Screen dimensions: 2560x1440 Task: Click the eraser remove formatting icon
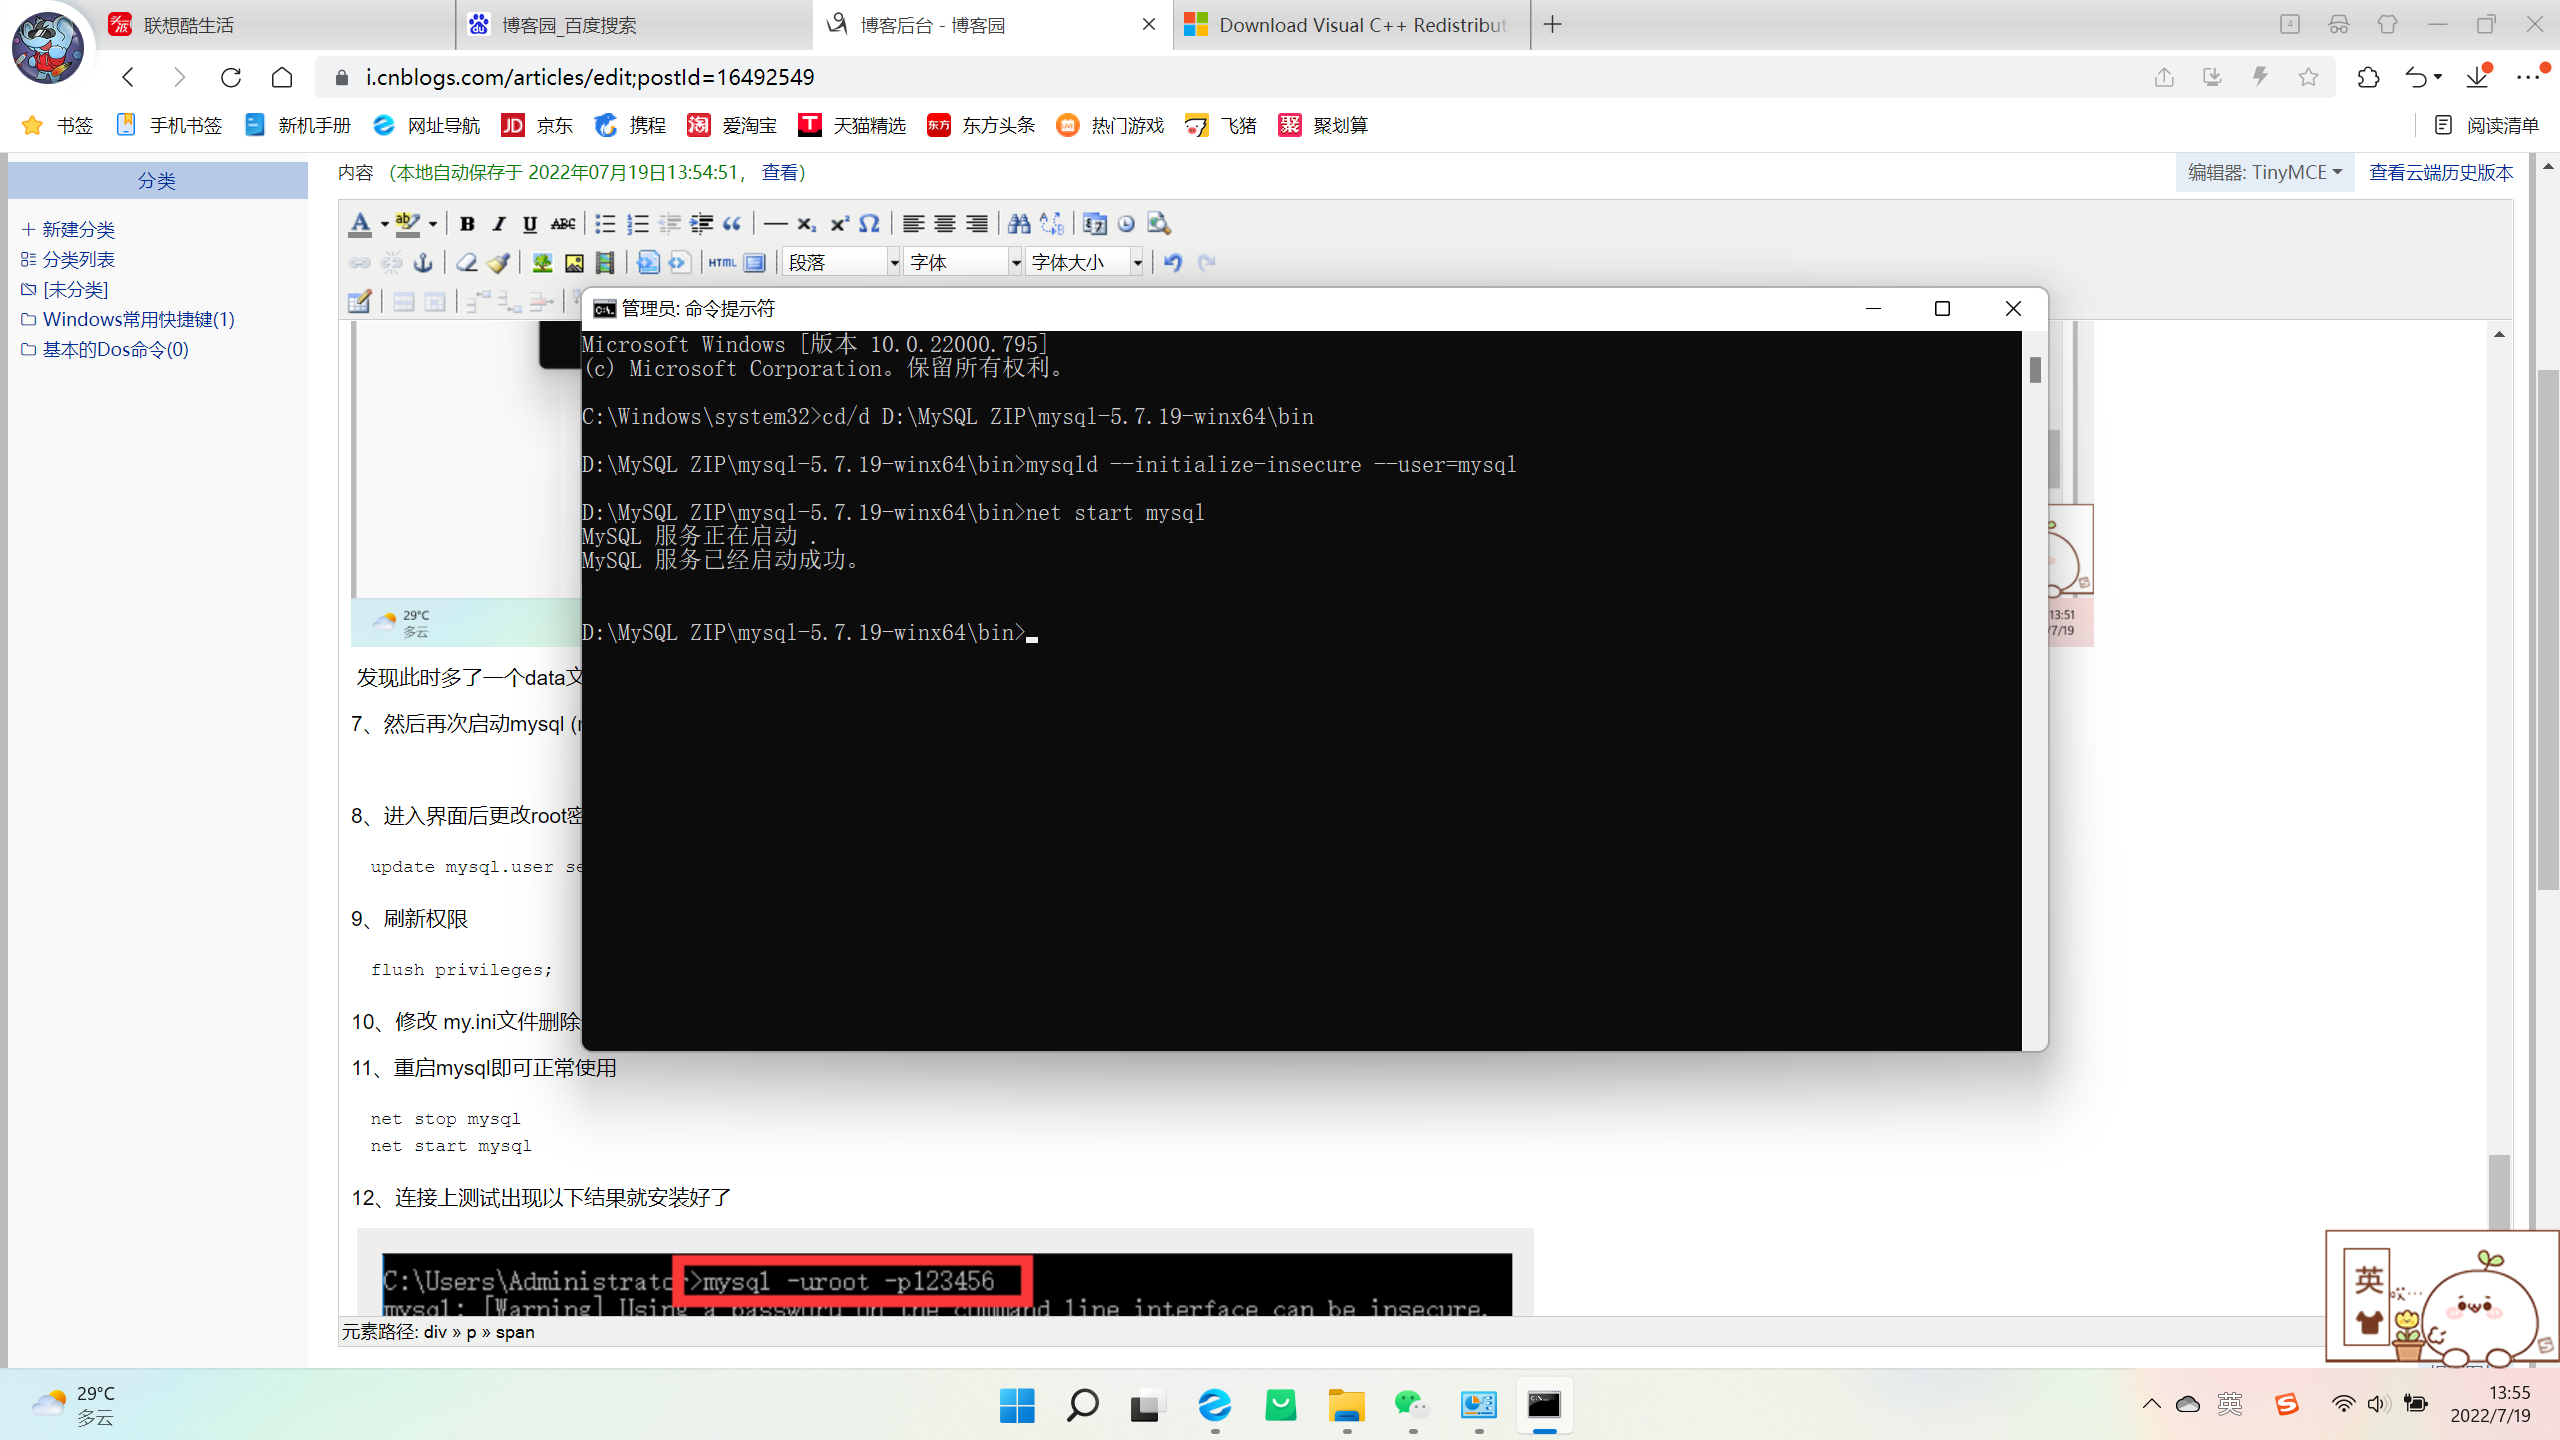click(466, 262)
